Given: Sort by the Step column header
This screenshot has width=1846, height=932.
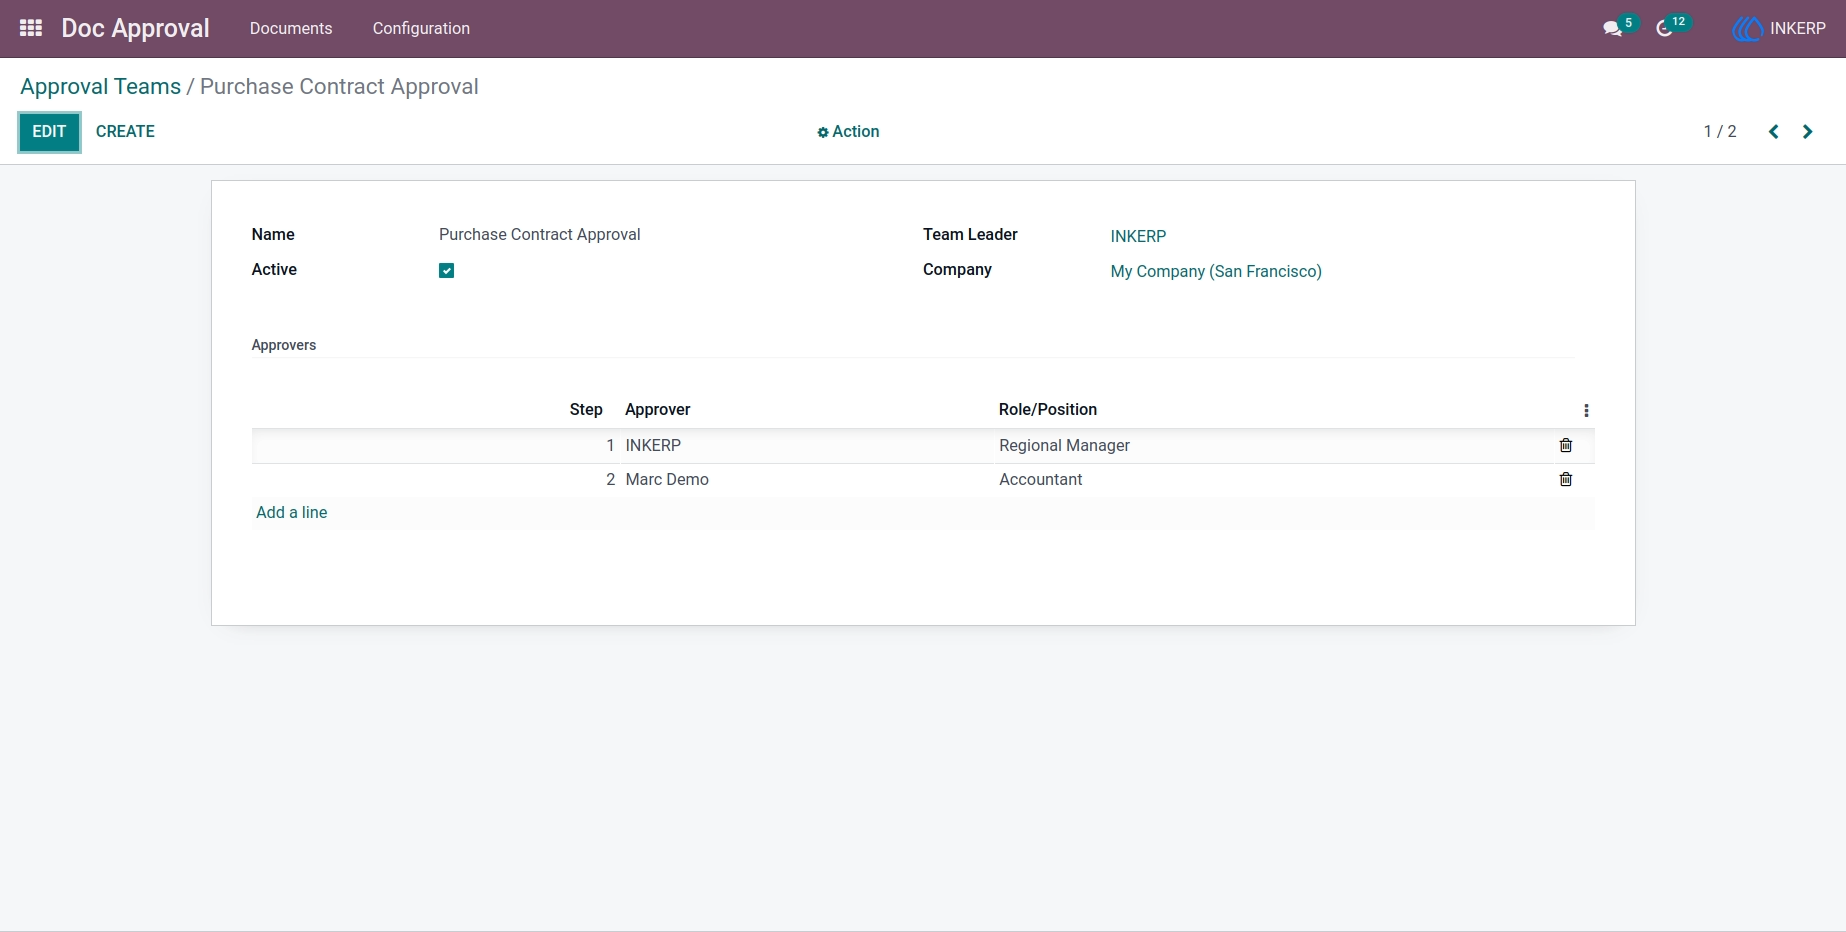Looking at the screenshot, I should [586, 410].
